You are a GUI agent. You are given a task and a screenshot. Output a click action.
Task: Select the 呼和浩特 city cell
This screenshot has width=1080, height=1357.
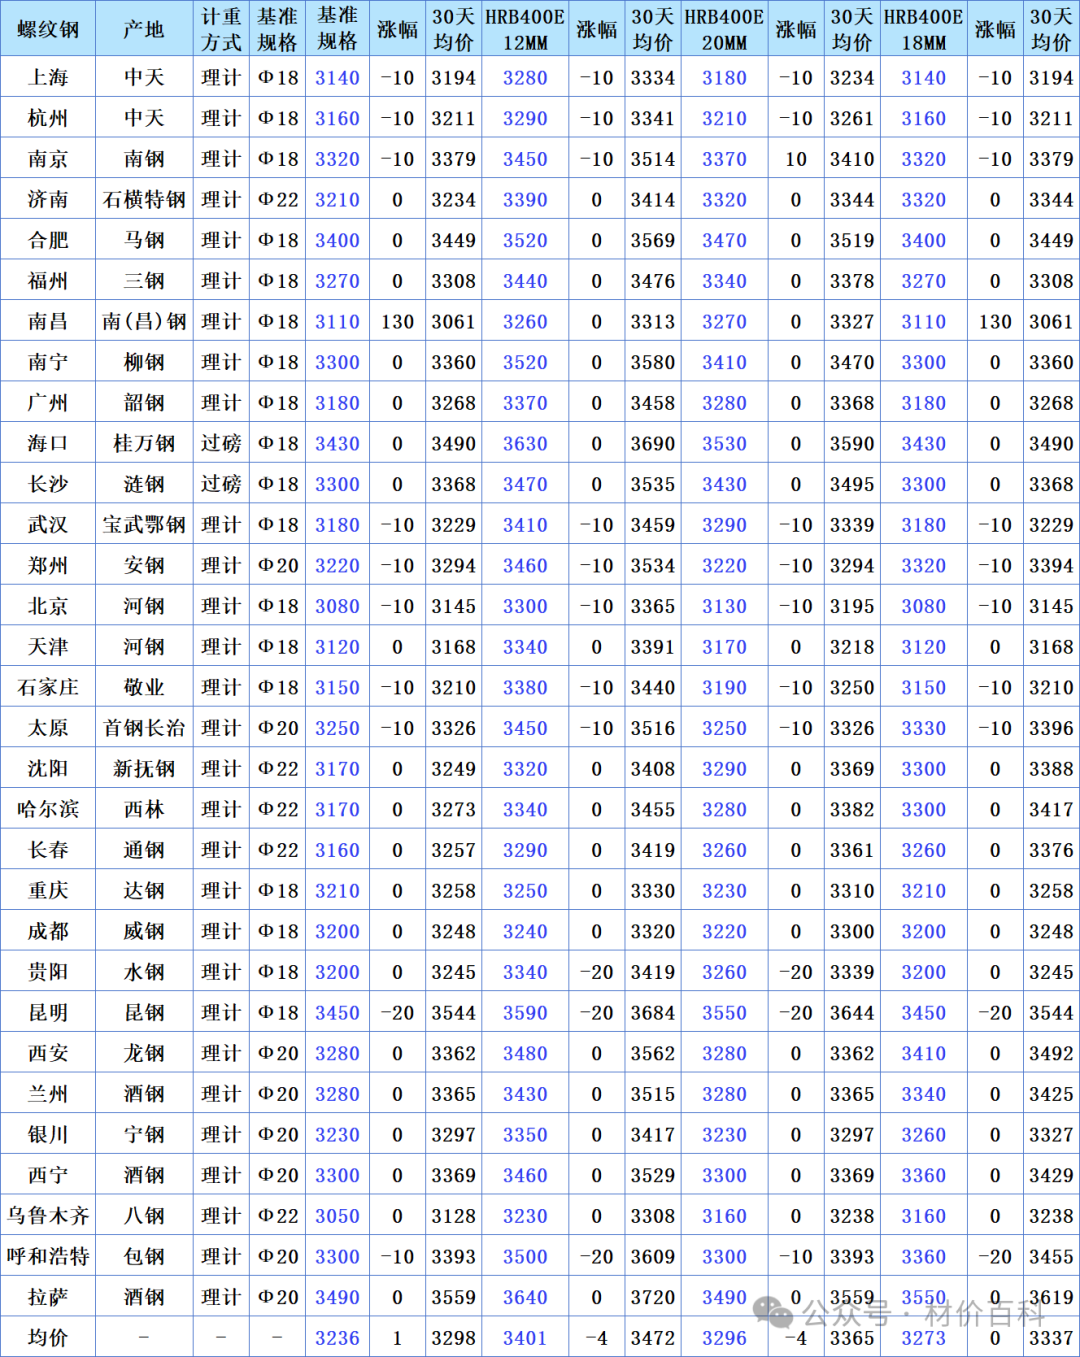point(48,1256)
